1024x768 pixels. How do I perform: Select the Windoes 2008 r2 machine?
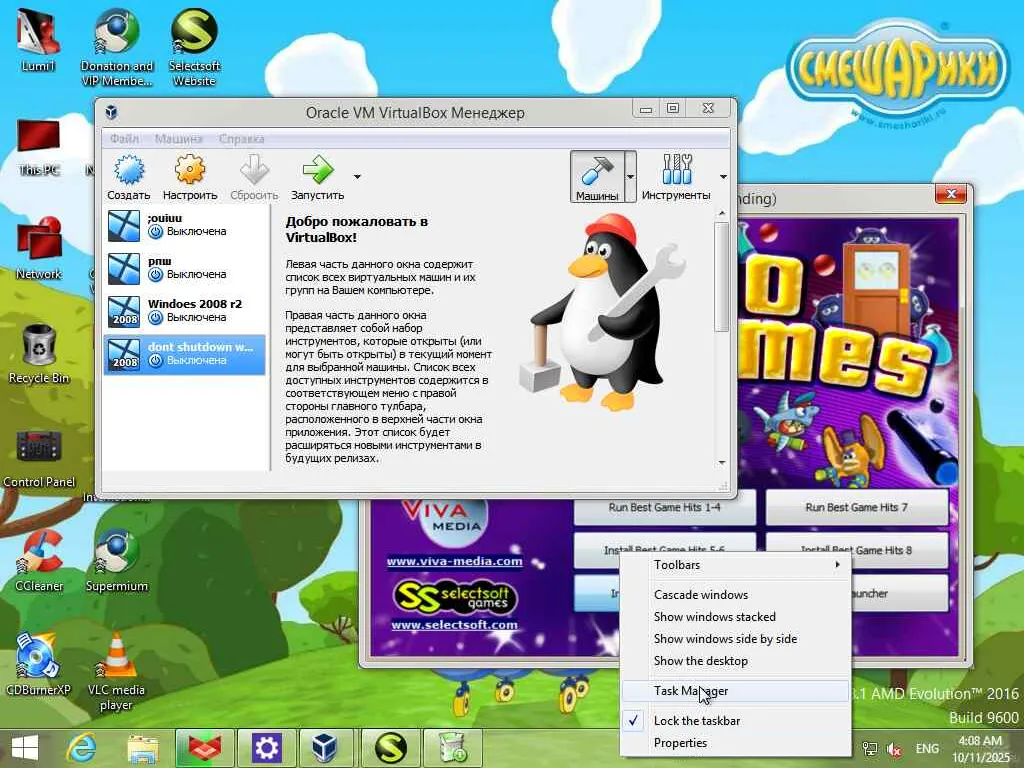tap(185, 312)
